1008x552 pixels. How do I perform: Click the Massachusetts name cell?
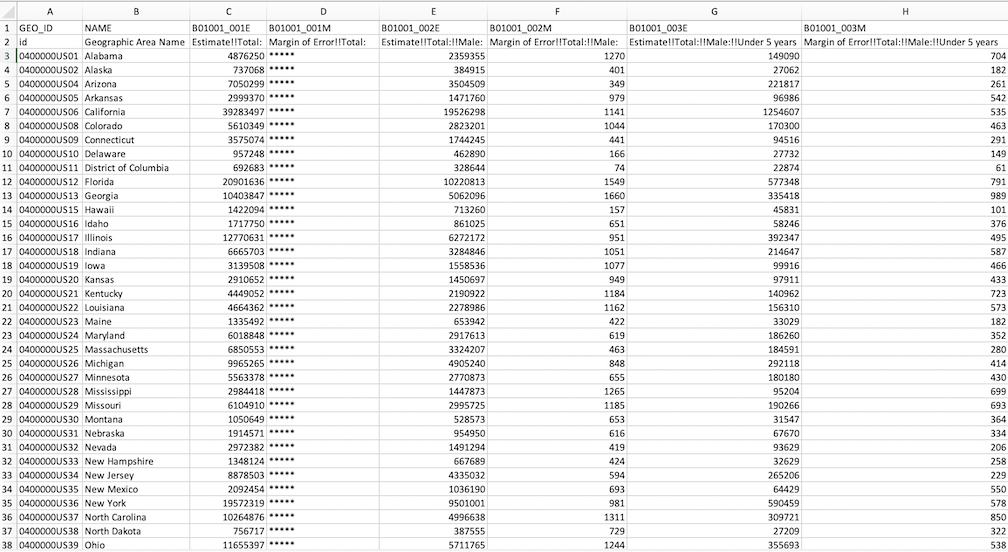(x=135, y=350)
